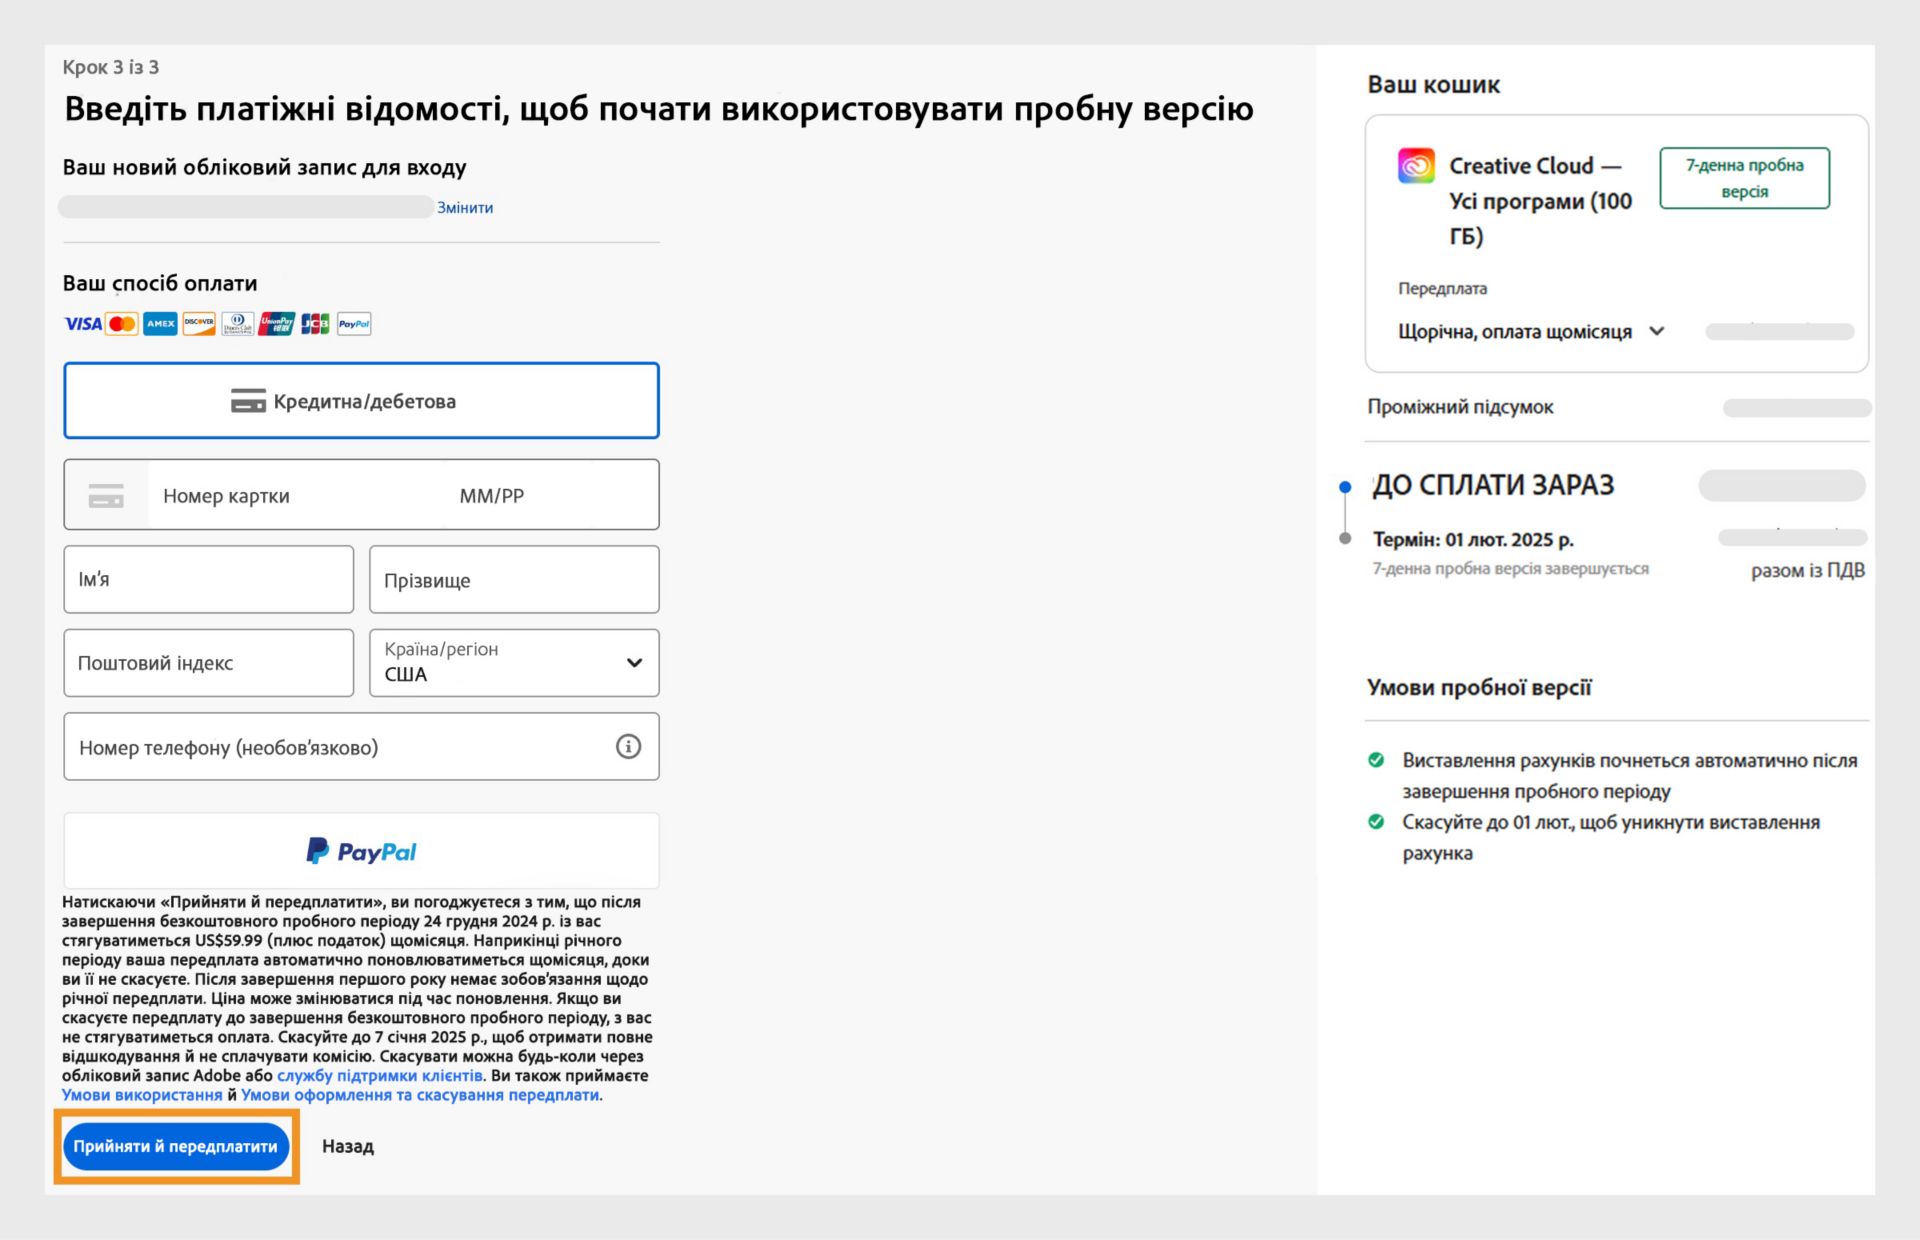
Task: Click Змінити link next to account
Action: click(x=465, y=208)
